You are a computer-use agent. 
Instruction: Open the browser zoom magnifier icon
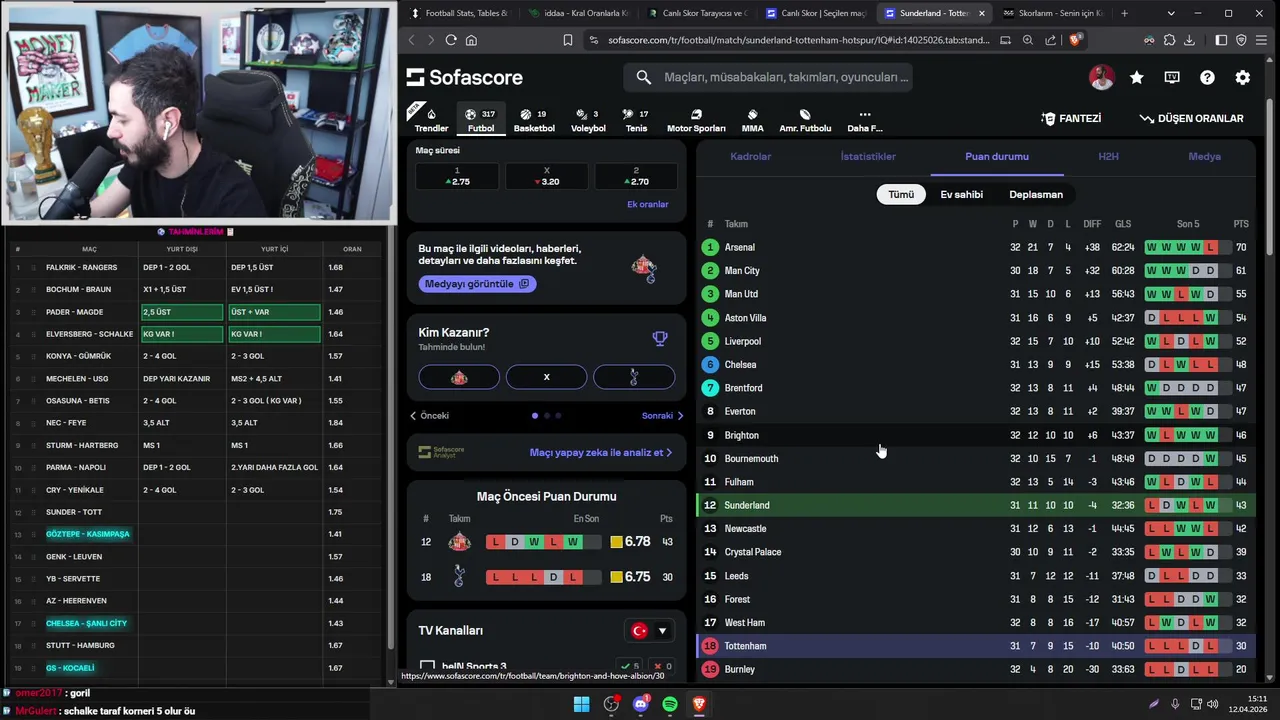1028,40
